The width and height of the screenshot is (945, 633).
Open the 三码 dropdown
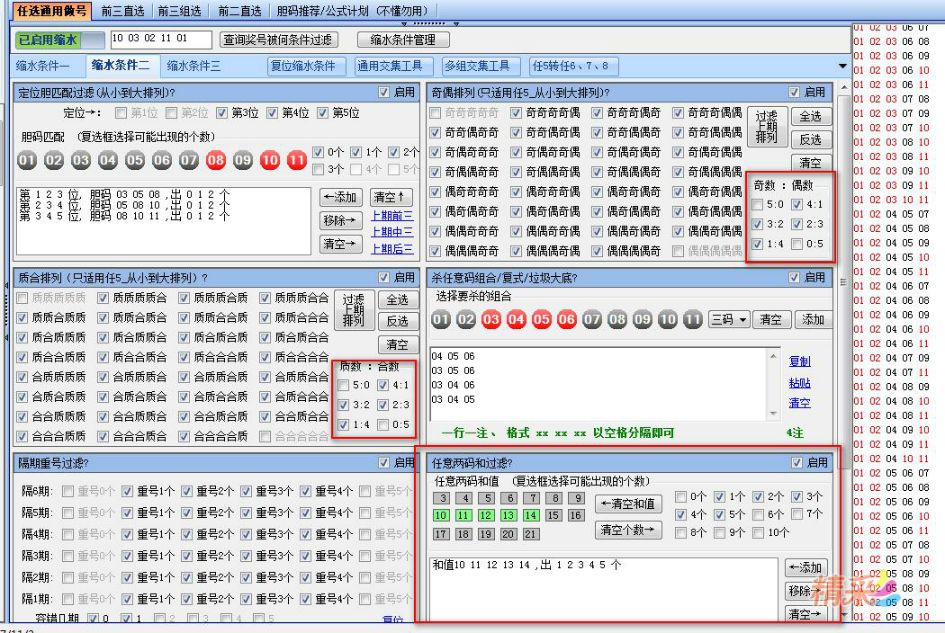click(x=728, y=320)
